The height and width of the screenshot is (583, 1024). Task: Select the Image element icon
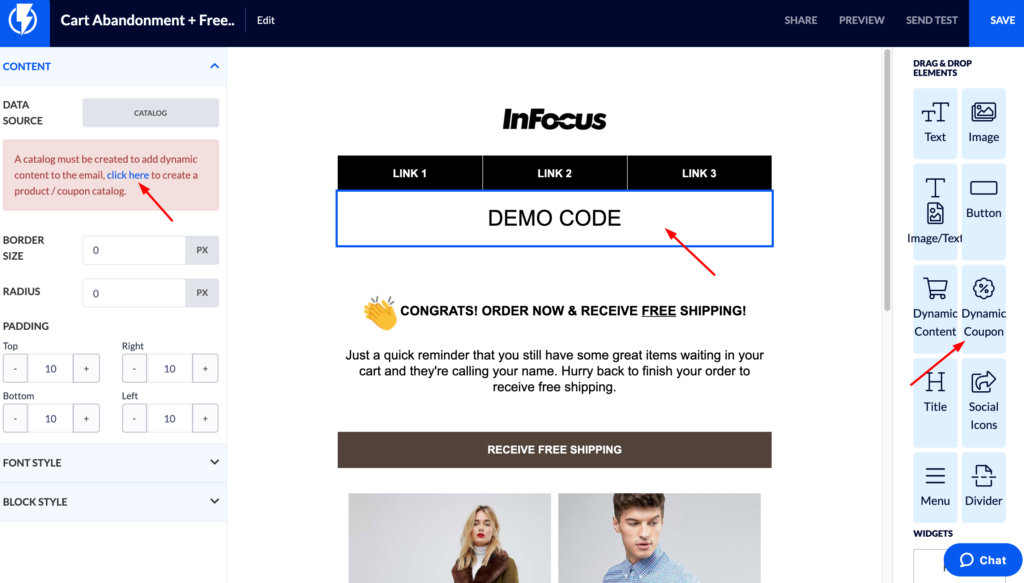pos(983,112)
